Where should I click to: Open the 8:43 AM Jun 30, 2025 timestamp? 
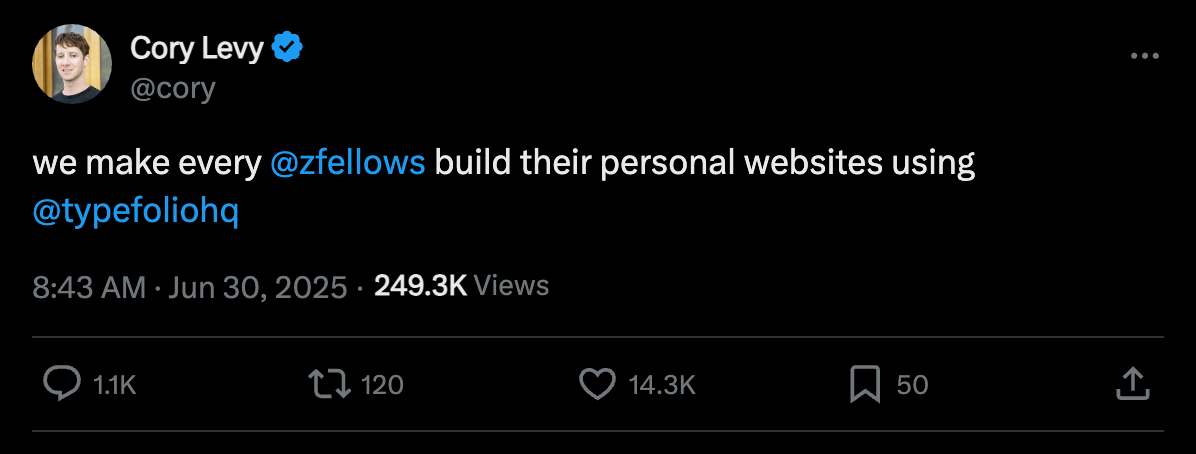pyautogui.click(x=190, y=287)
